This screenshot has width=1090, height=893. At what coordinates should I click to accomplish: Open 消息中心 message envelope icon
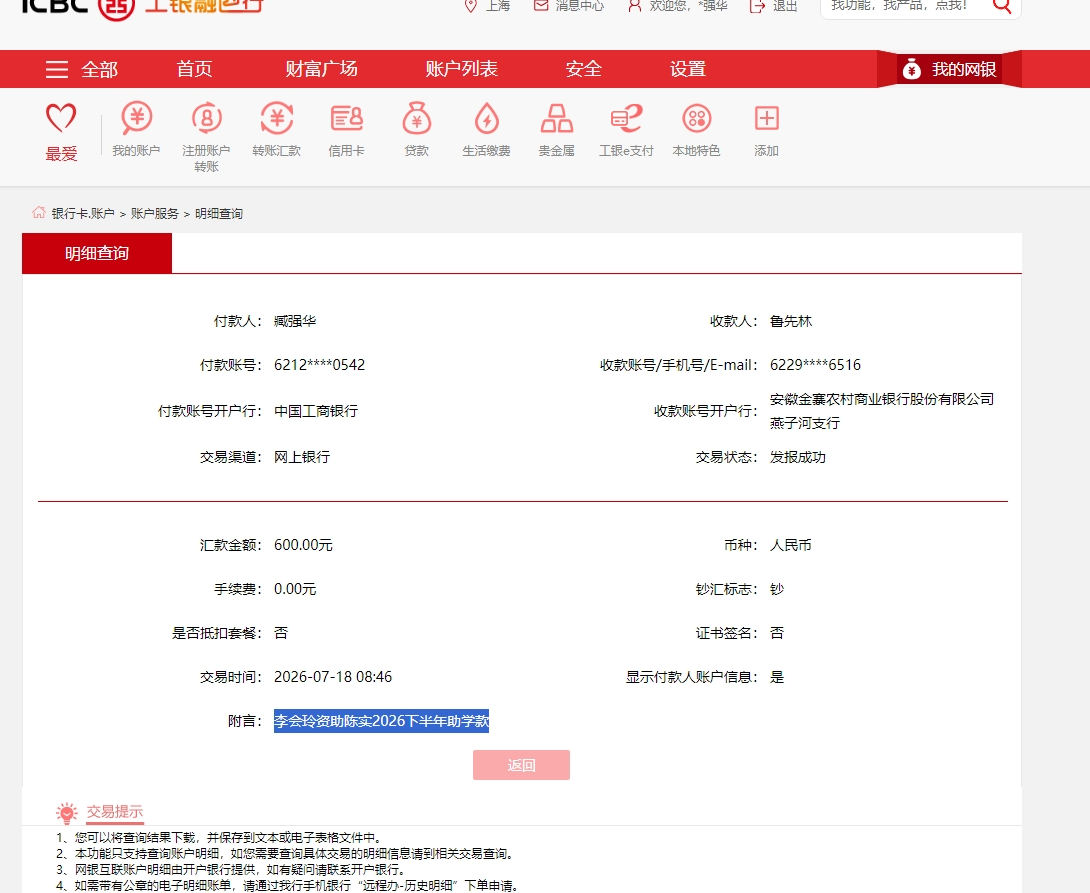pos(541,5)
